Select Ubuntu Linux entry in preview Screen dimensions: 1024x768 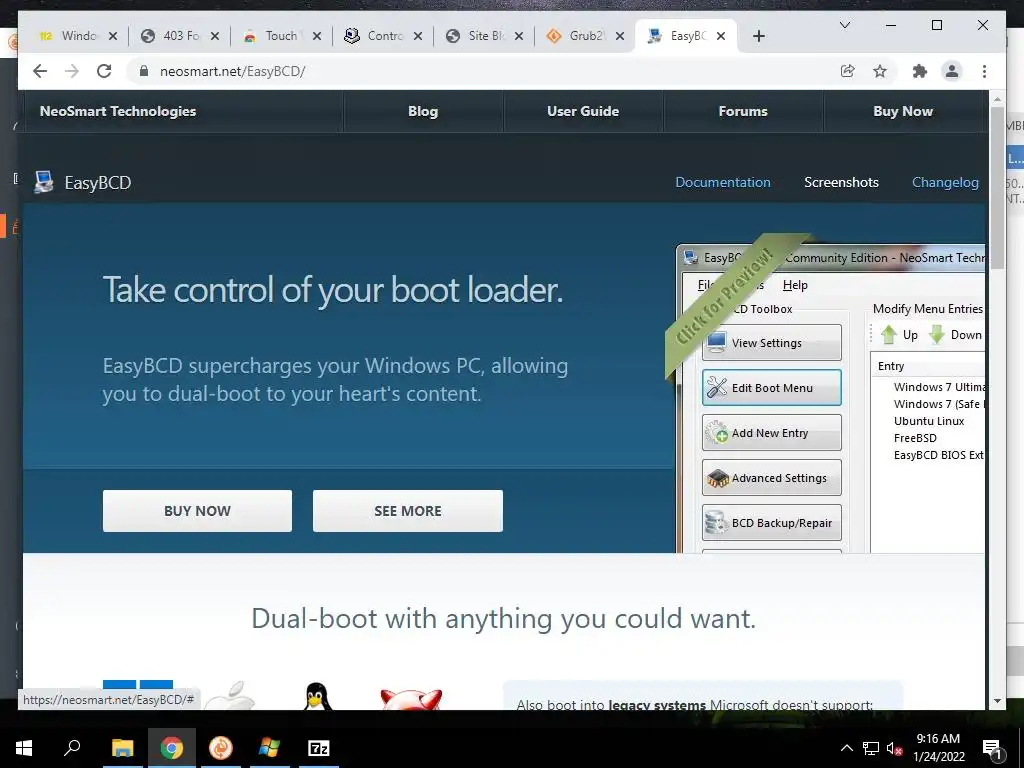(x=929, y=421)
